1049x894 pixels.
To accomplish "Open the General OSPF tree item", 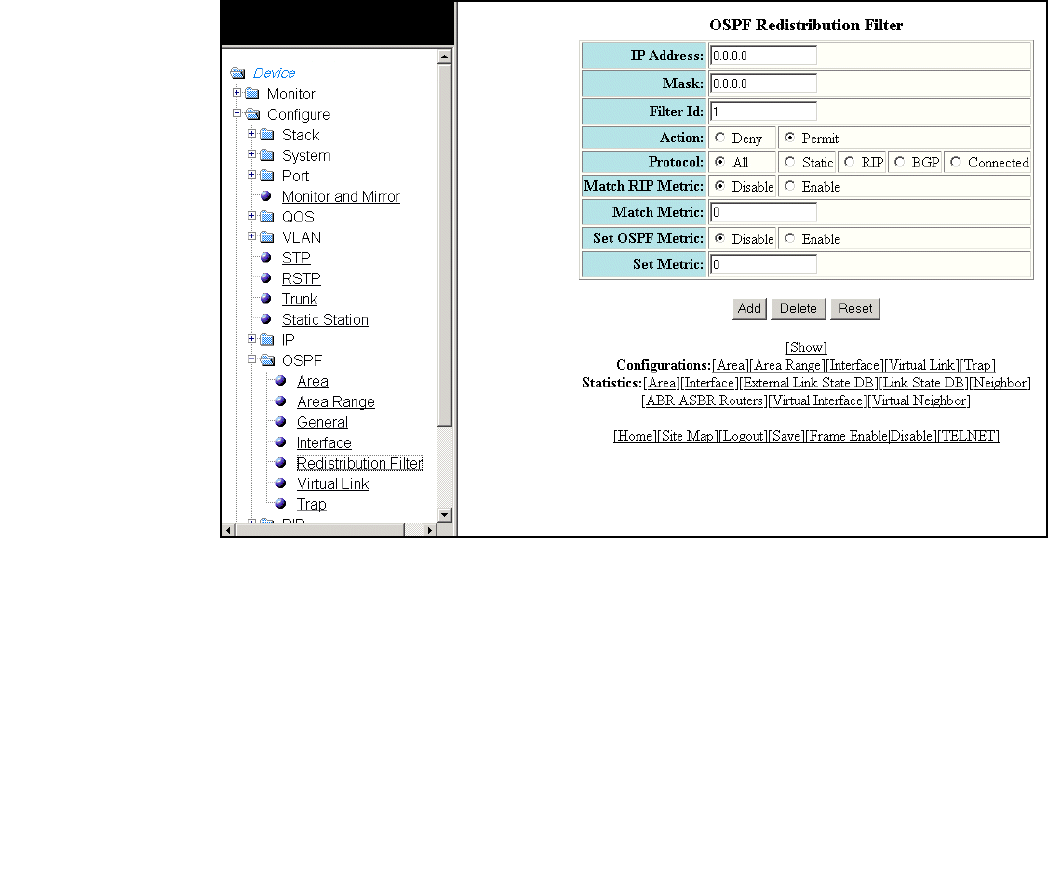I will [322, 422].
